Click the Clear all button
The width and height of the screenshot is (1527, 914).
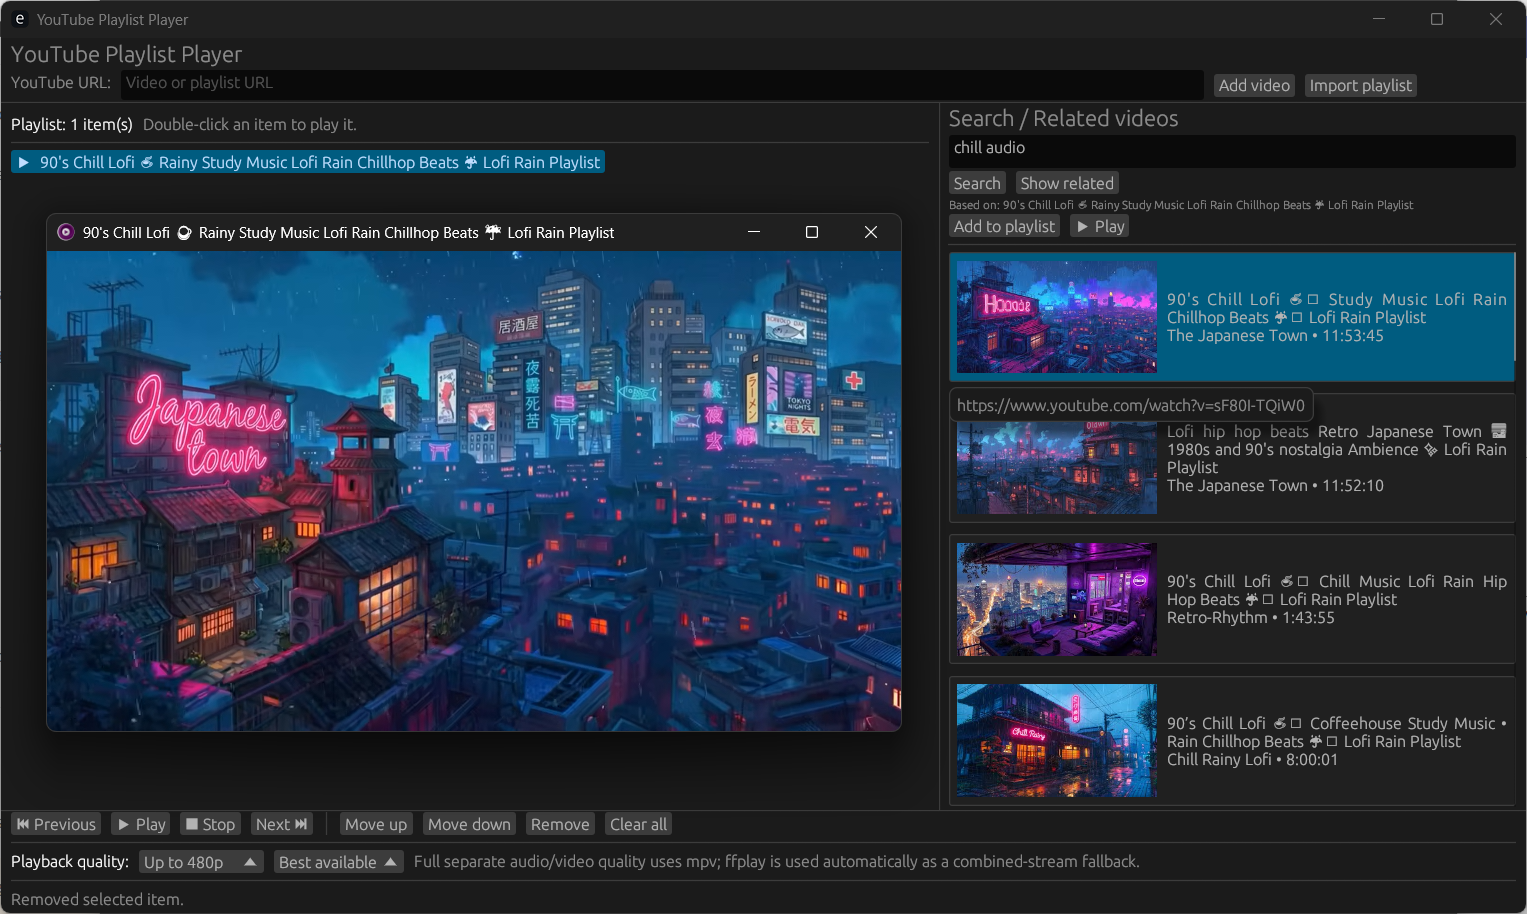click(638, 824)
